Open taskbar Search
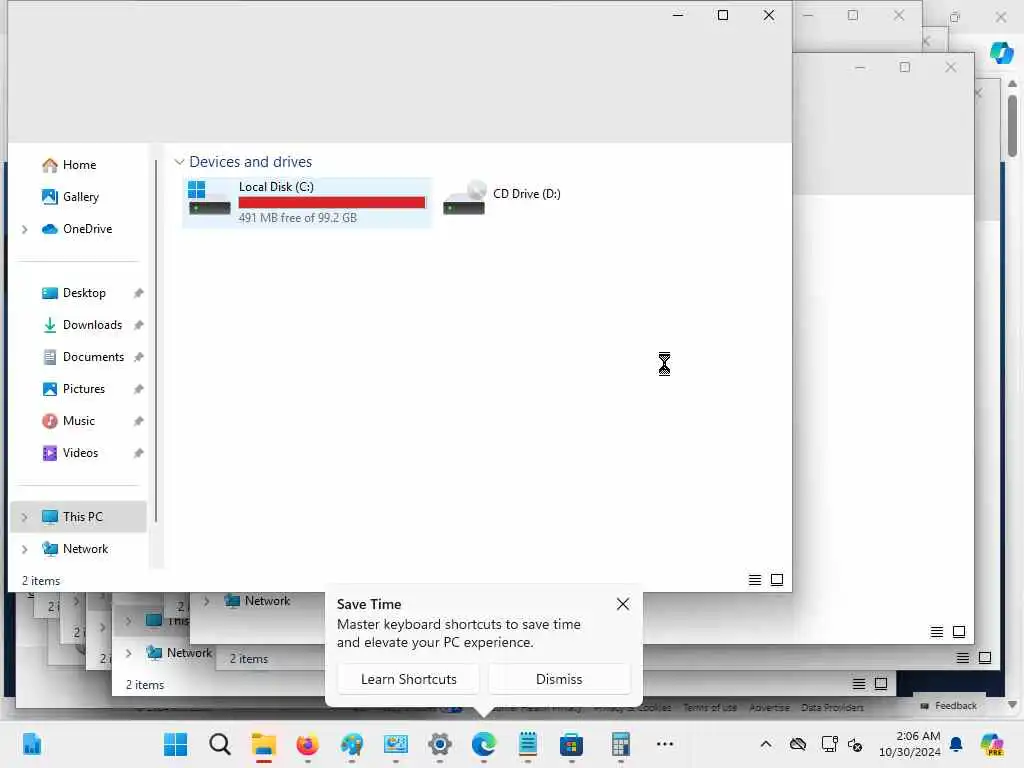The width and height of the screenshot is (1024, 768). click(x=219, y=744)
